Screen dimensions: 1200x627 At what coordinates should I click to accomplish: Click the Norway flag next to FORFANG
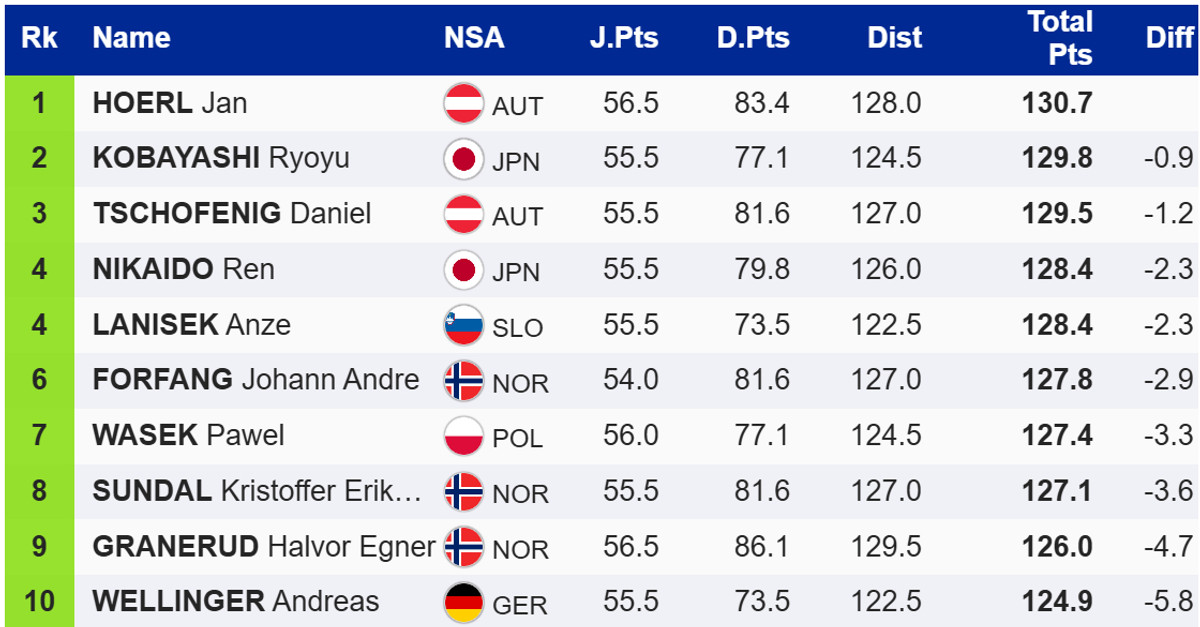coord(463,381)
